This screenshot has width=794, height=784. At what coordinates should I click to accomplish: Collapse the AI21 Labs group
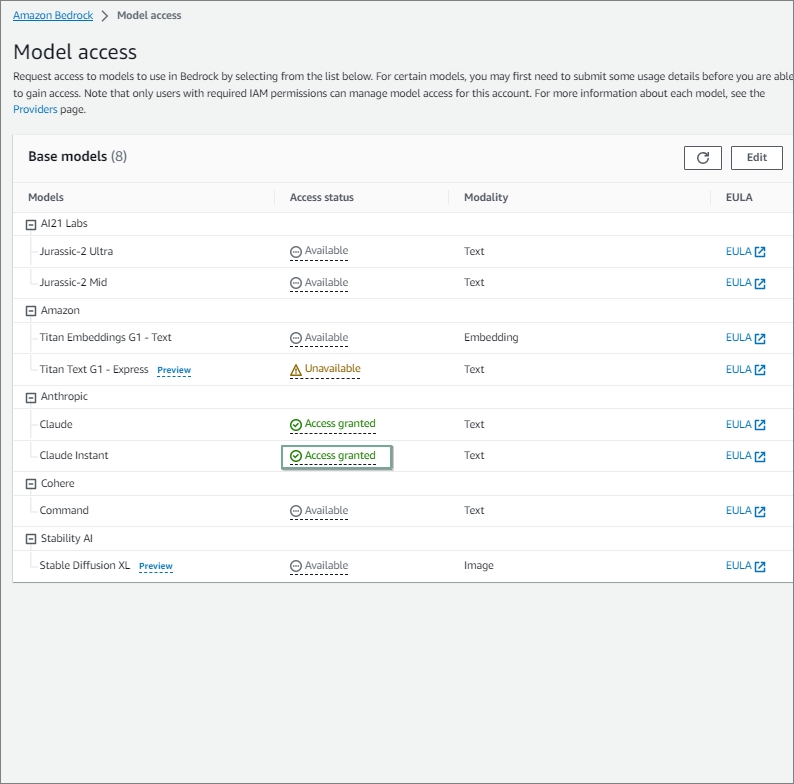(x=31, y=224)
